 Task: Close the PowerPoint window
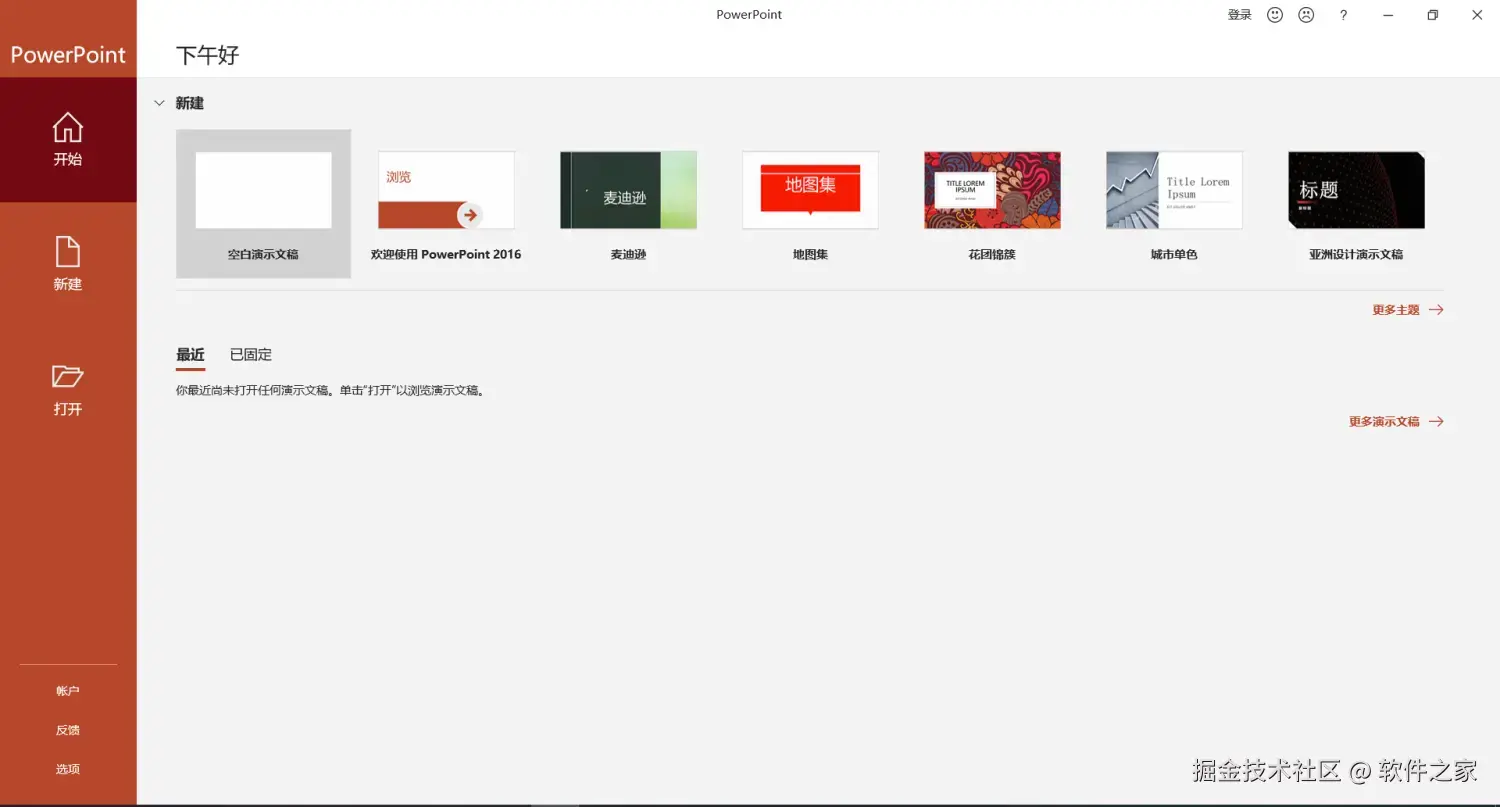[1478, 15]
